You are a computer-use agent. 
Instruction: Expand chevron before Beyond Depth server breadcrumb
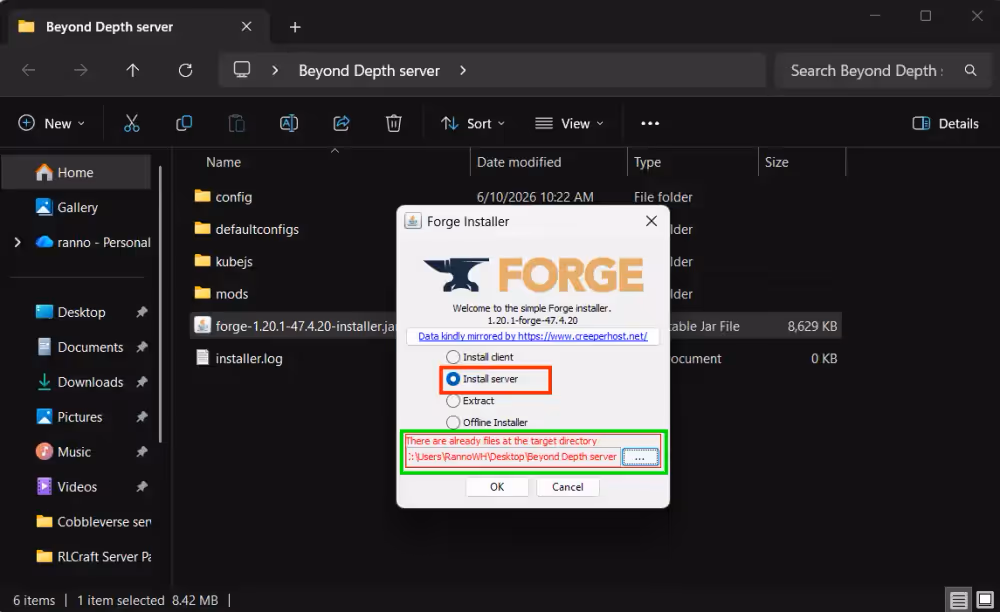coord(275,70)
